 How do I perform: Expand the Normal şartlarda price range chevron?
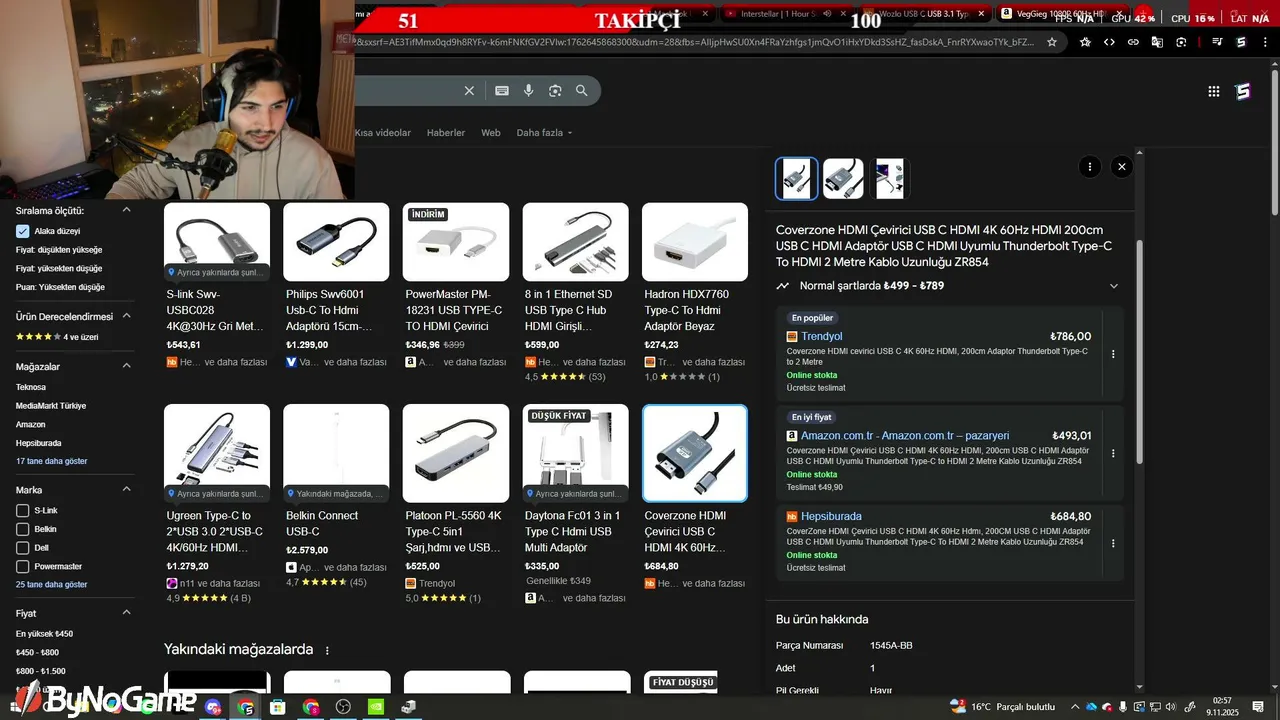pos(1114,286)
